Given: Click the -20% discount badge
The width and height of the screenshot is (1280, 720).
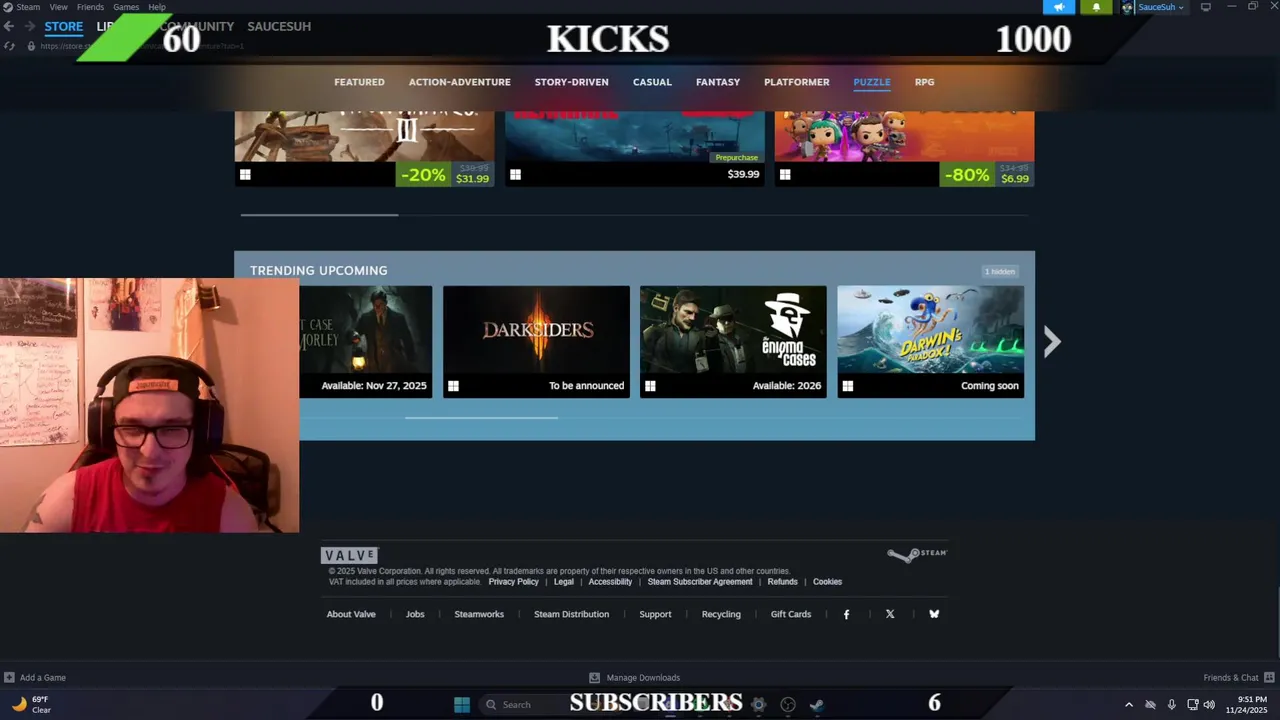Looking at the screenshot, I should [x=423, y=175].
